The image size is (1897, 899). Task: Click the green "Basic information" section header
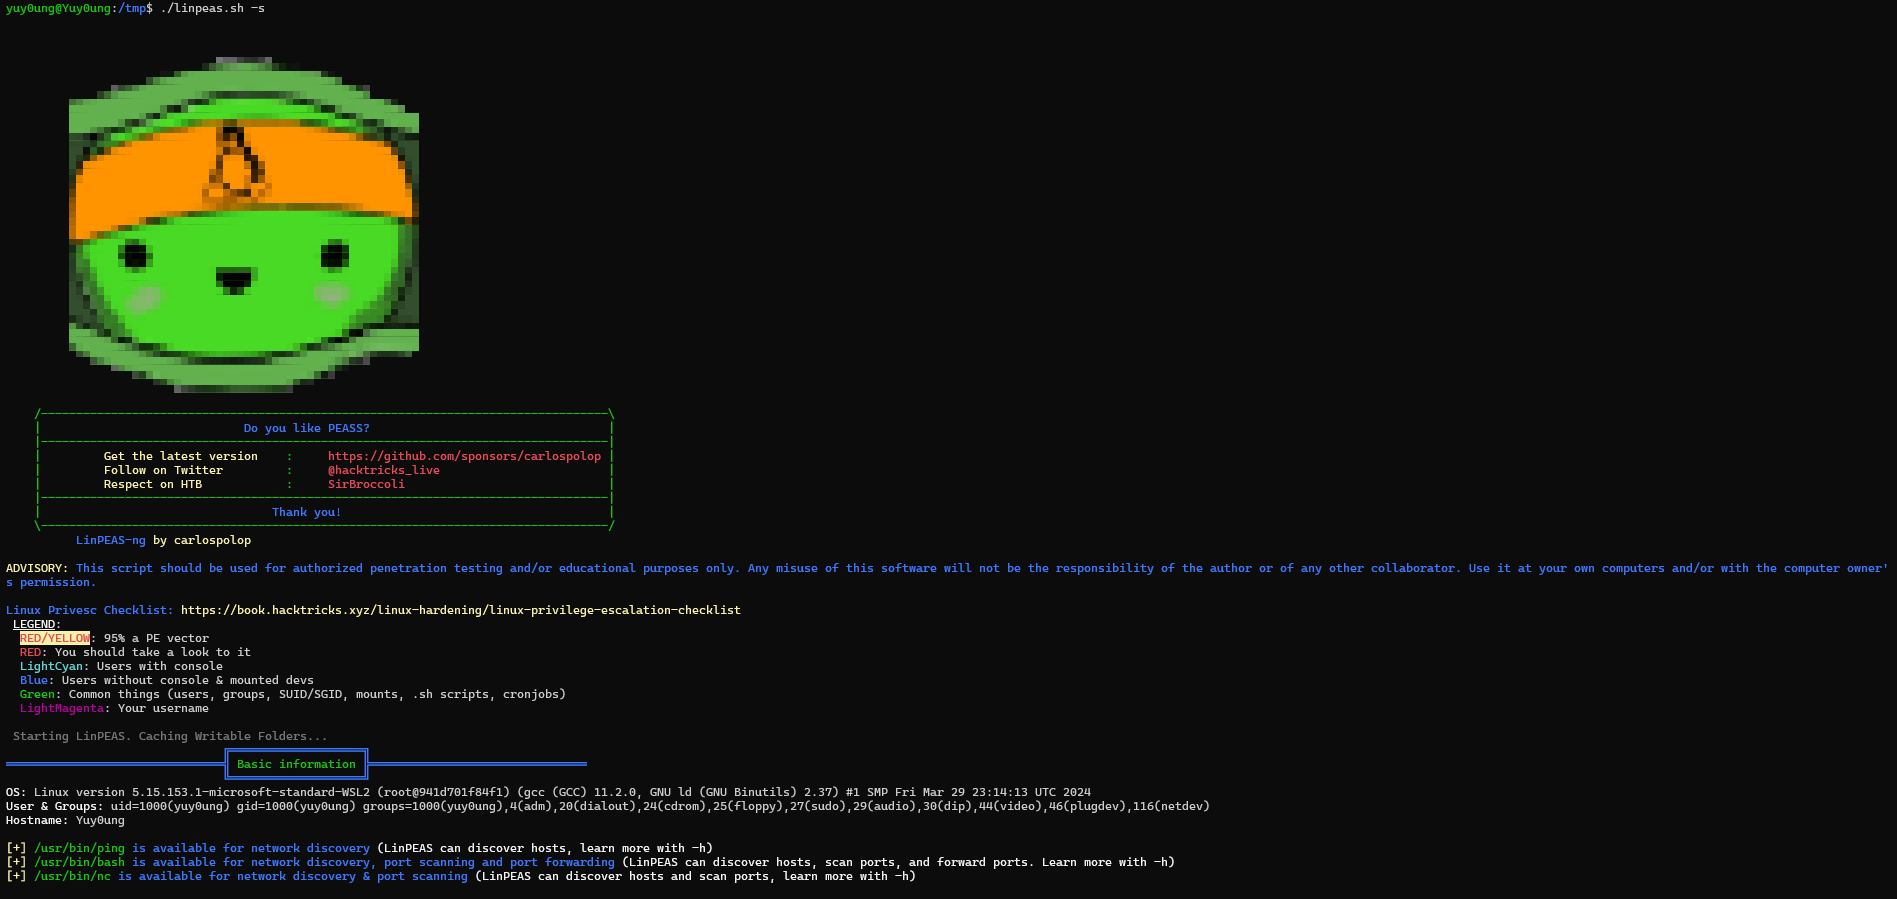tap(296, 764)
